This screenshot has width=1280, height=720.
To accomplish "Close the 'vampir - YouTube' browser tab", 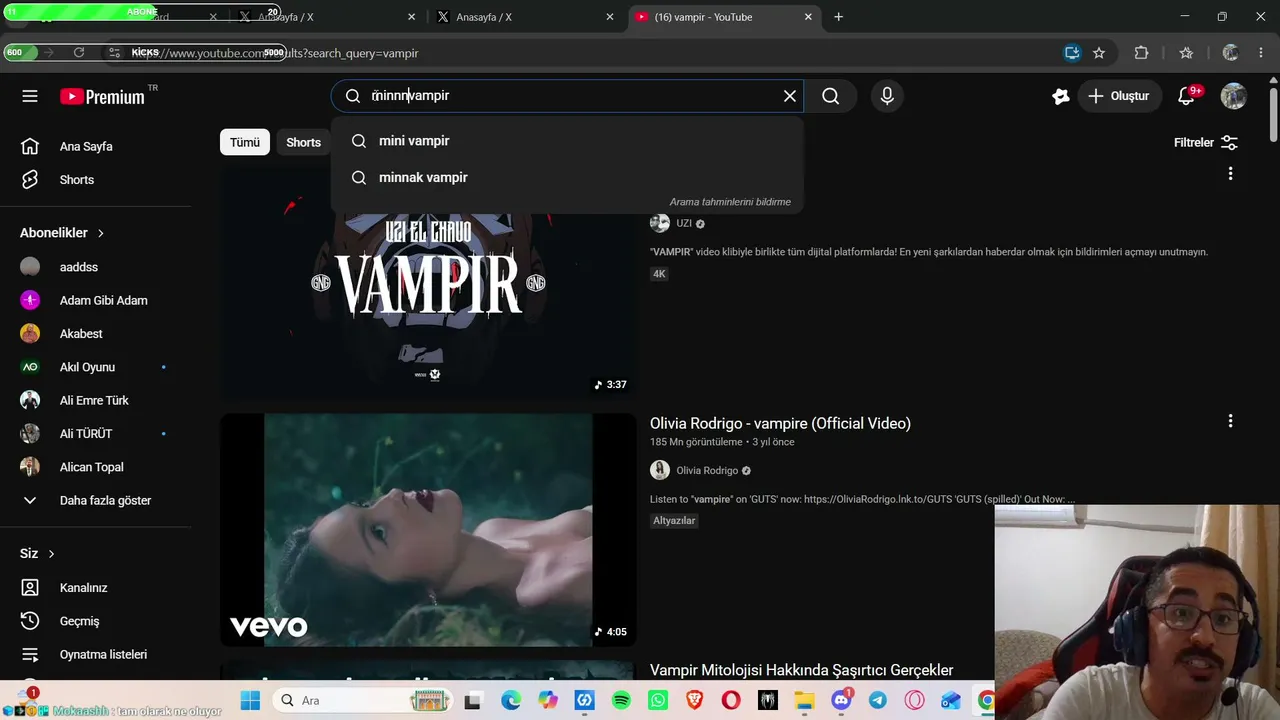I will (808, 17).
